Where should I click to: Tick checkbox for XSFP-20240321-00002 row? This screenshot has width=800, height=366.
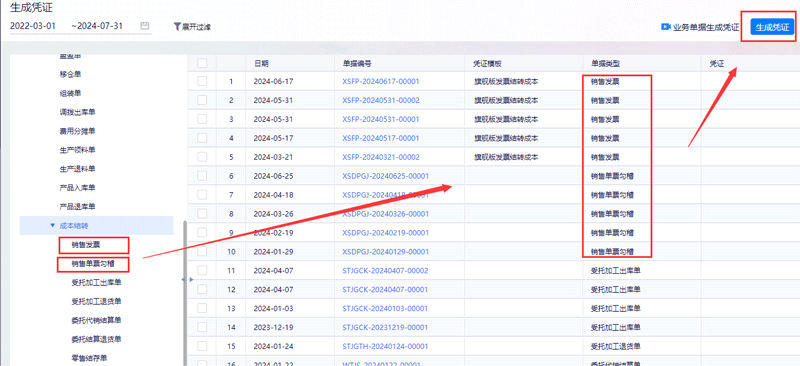tap(203, 157)
